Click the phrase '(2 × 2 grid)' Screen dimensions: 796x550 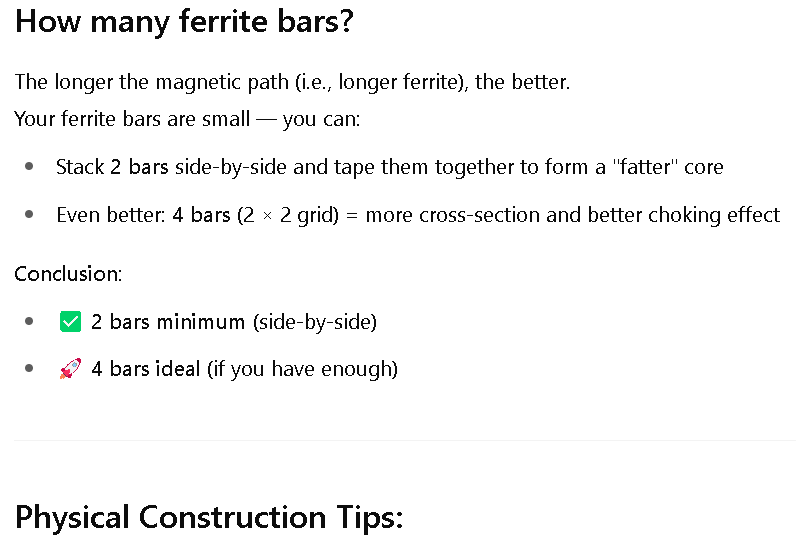coord(288,215)
